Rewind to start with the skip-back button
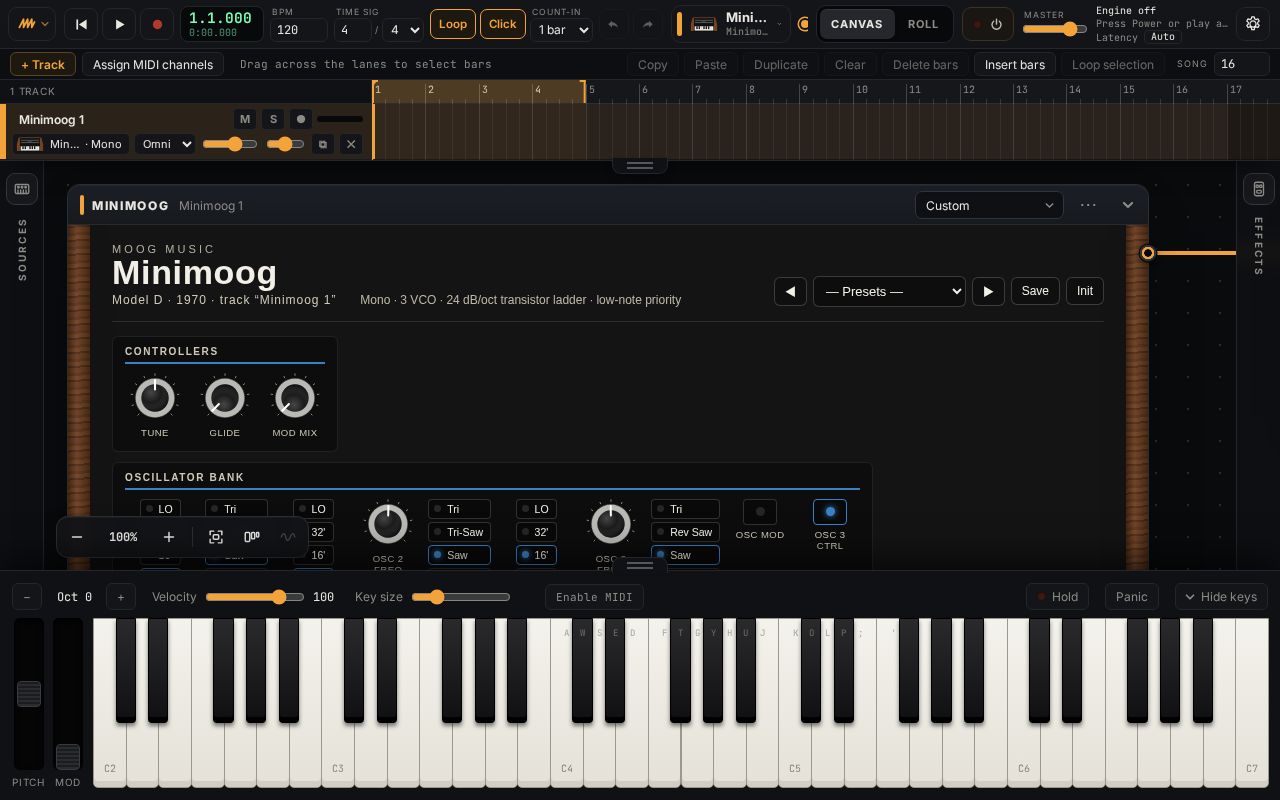The height and width of the screenshot is (800, 1280). tap(82, 24)
